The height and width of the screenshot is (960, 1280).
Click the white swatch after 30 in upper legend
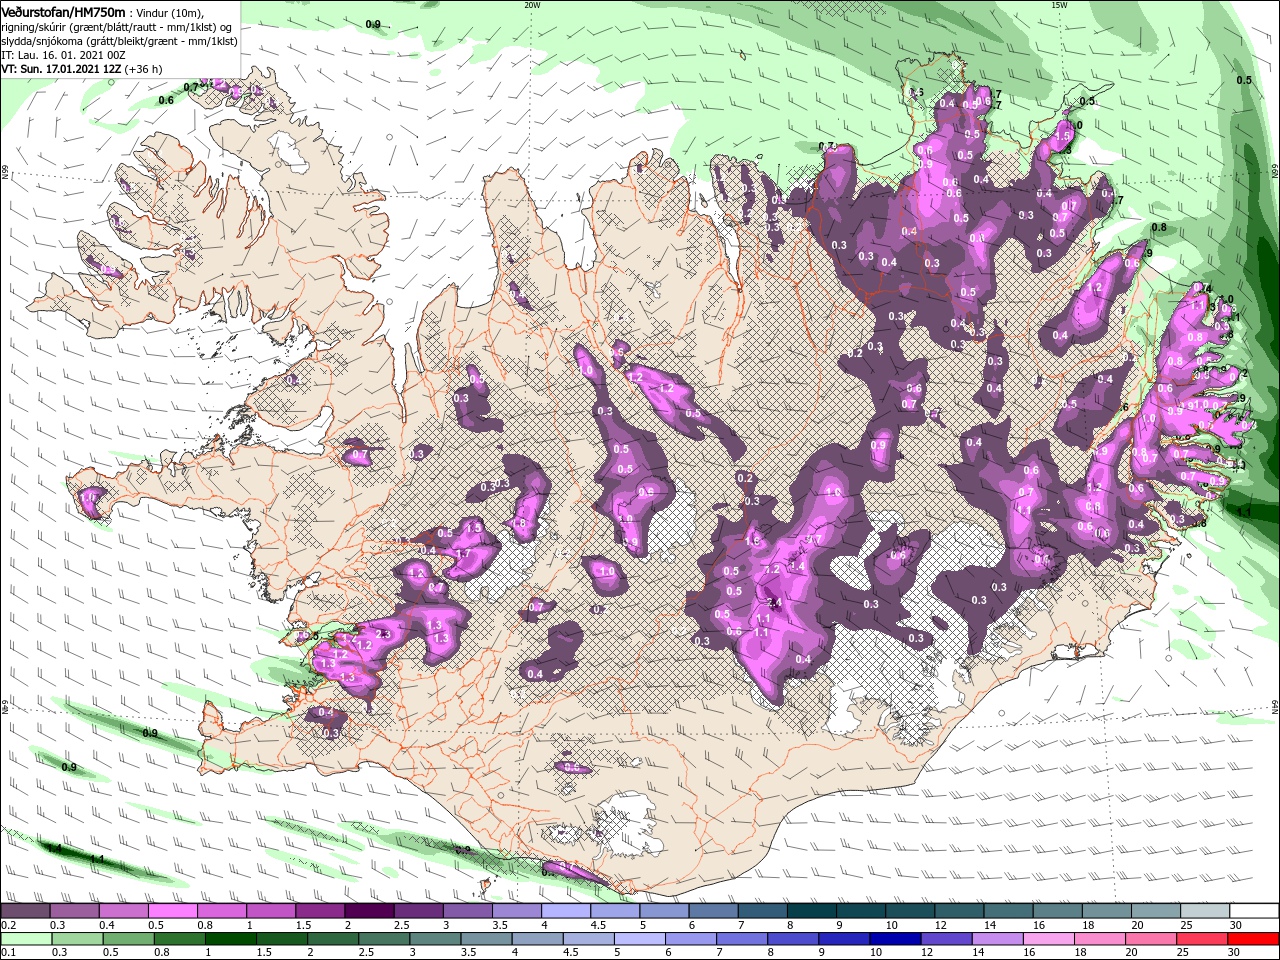(x=1254, y=910)
